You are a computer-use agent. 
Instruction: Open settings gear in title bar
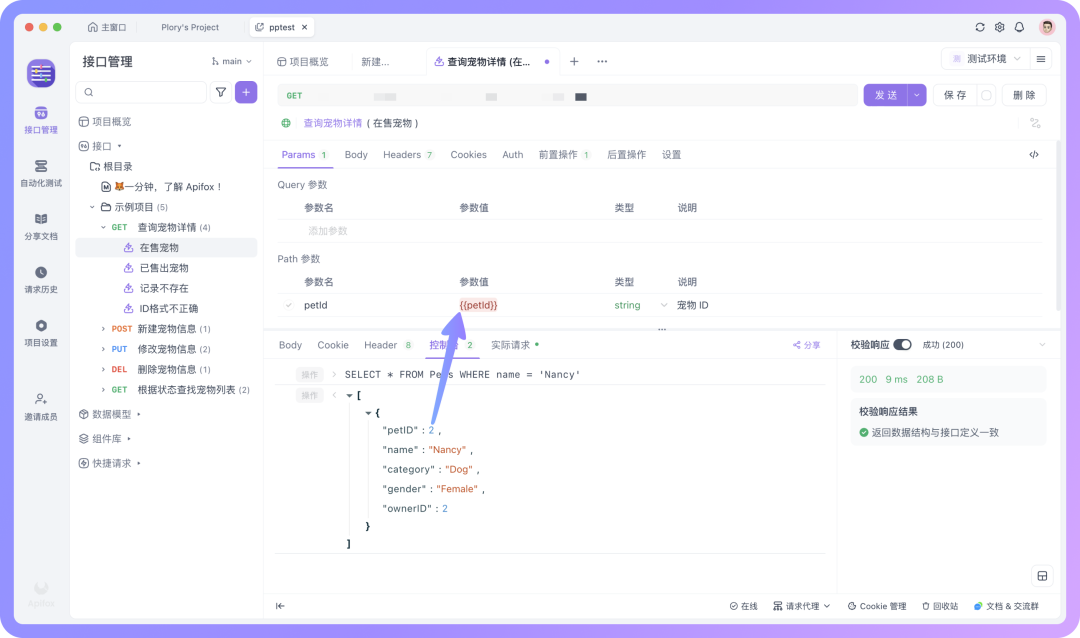pyautogui.click(x=999, y=27)
